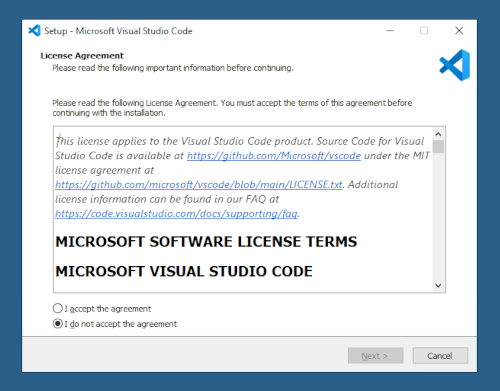Click the disabled maximize window button
This screenshot has width=500, height=391.
[424, 31]
